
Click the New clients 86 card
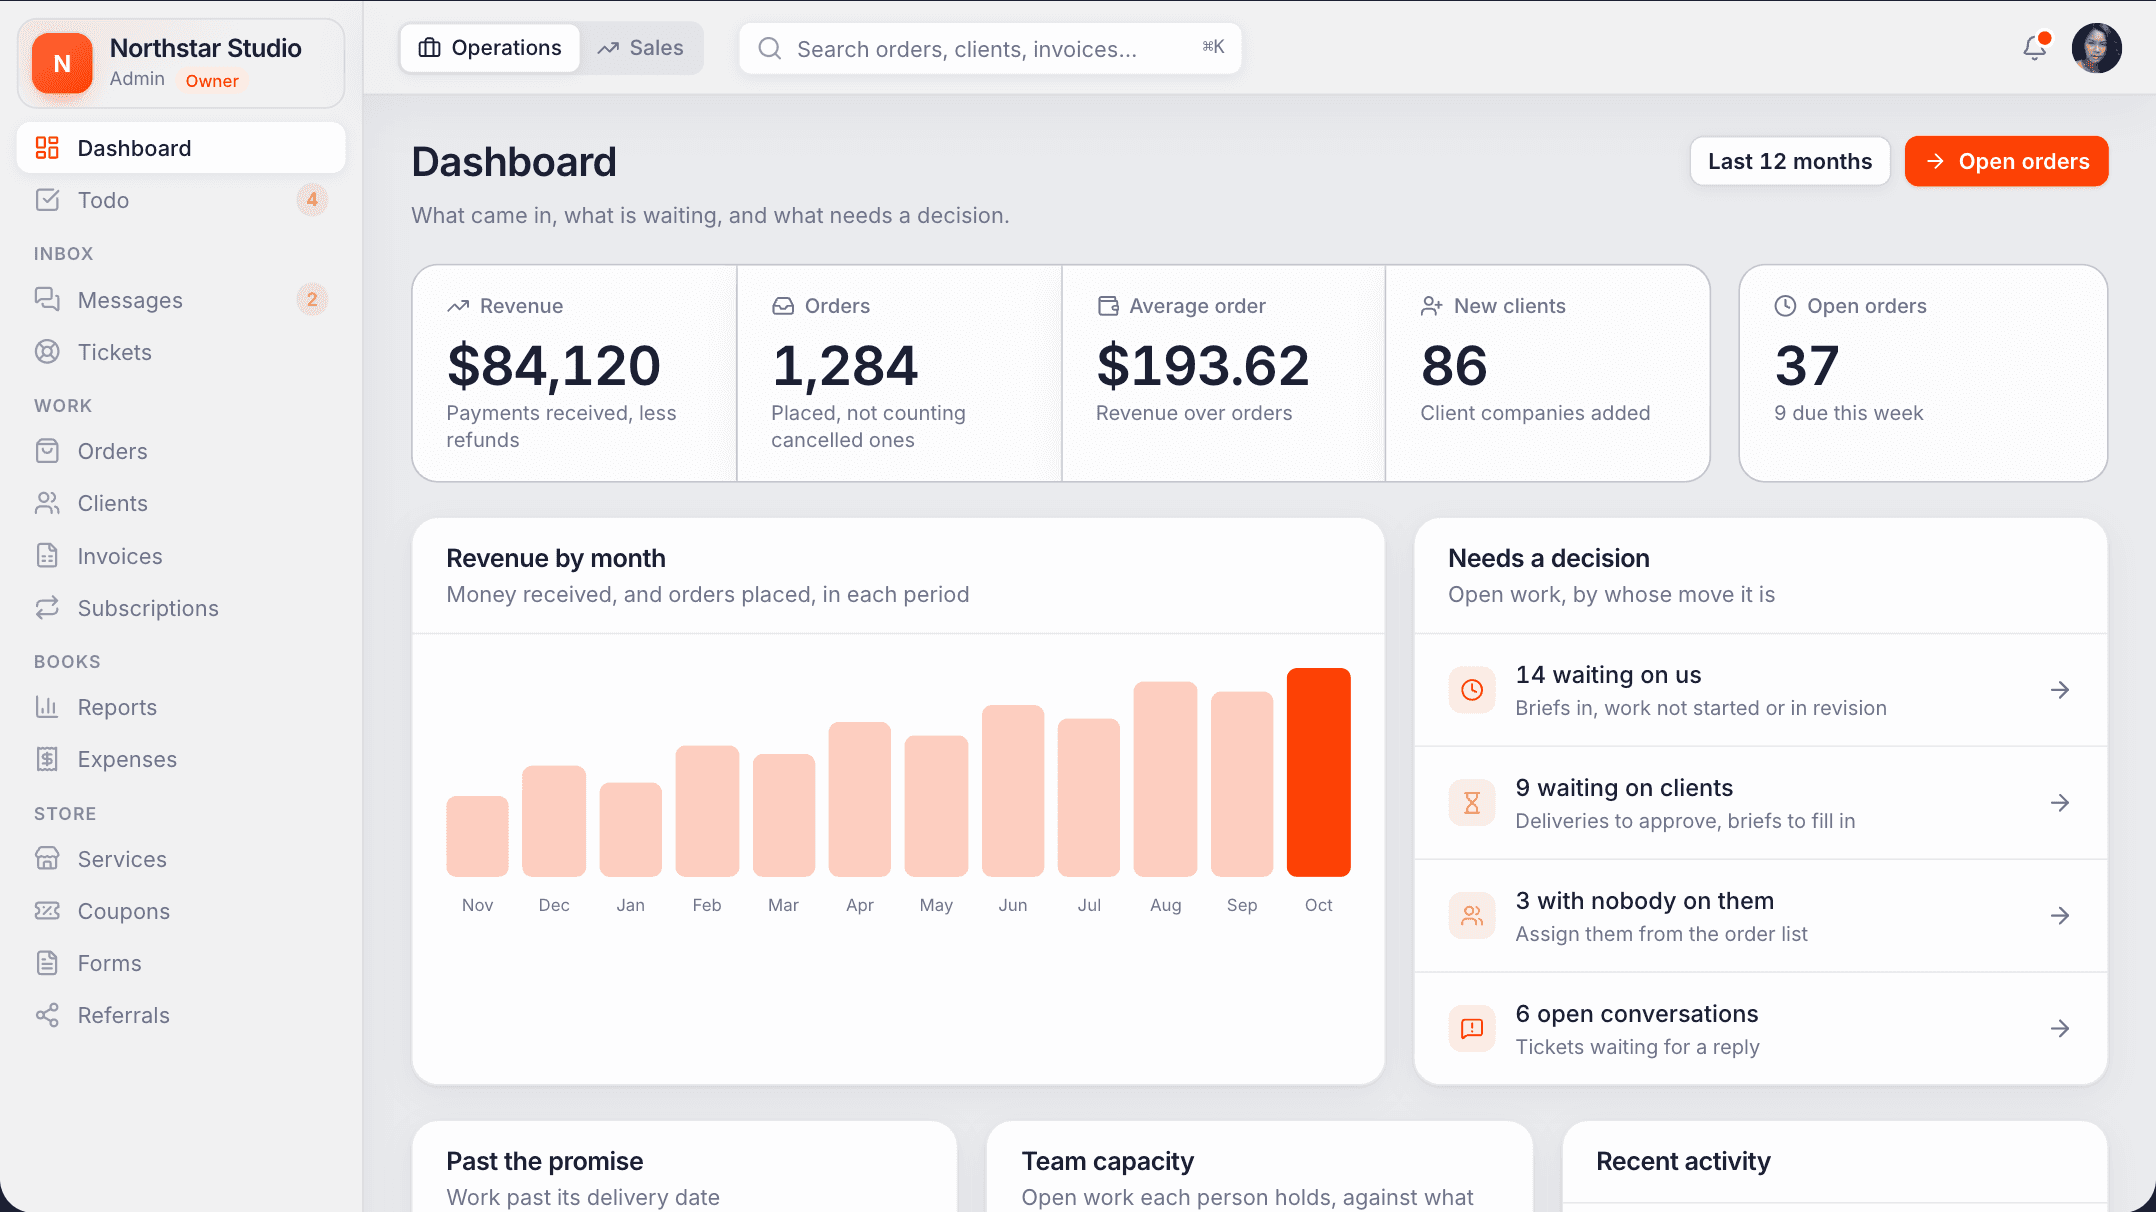pos(1547,373)
